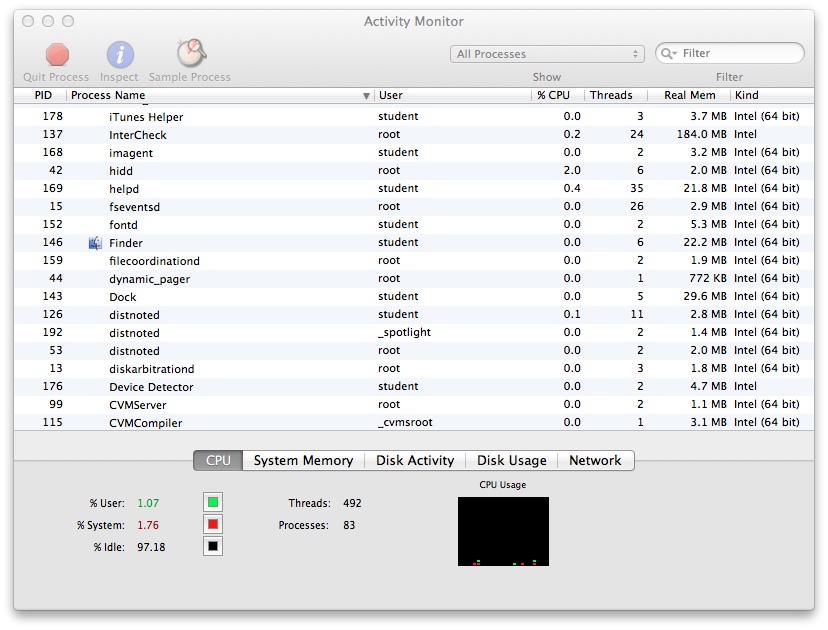
Task: Click the CPU Usage graph
Action: (x=503, y=531)
